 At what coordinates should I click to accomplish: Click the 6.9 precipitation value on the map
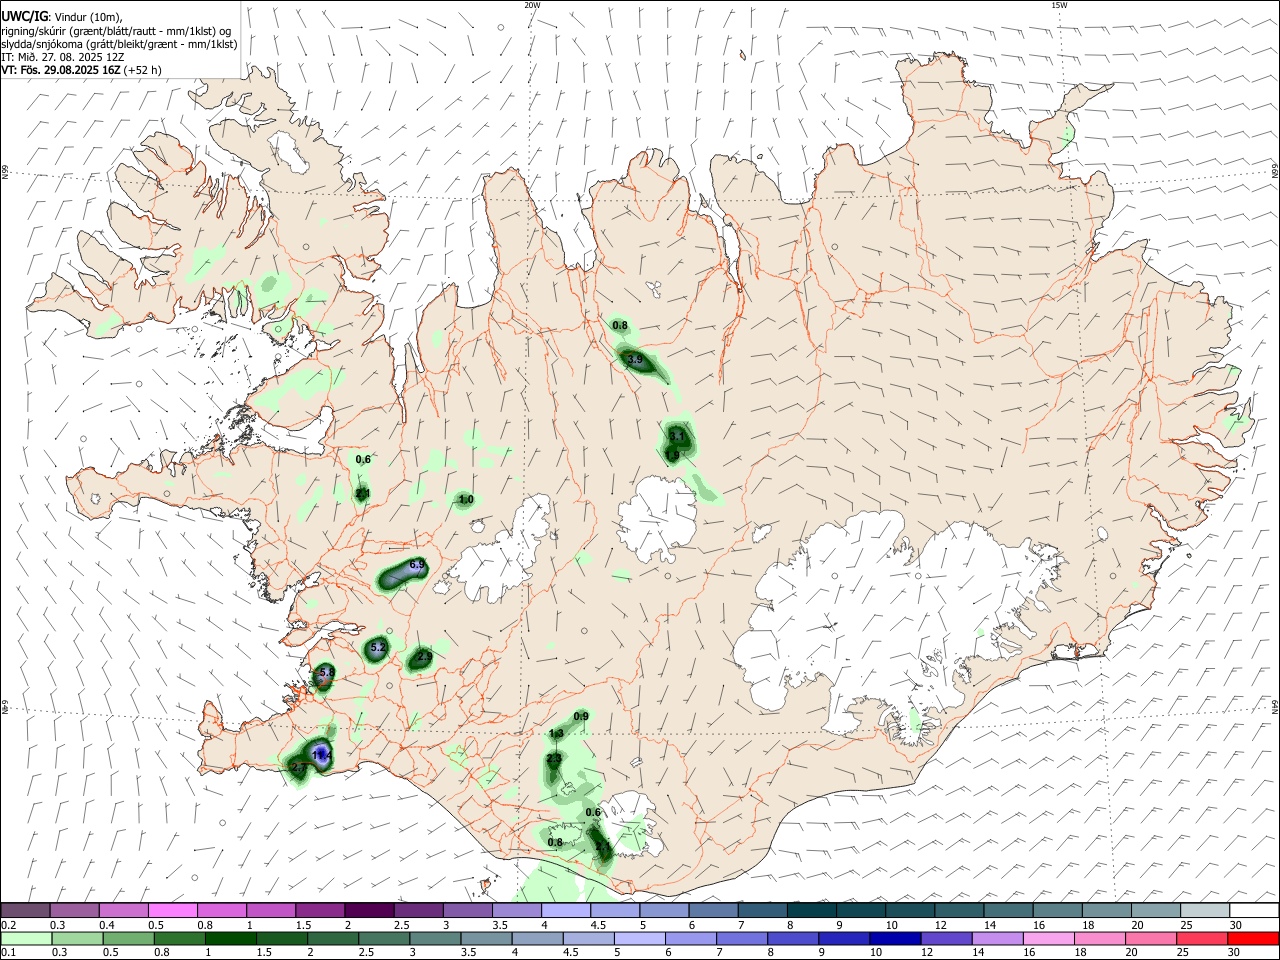(418, 565)
